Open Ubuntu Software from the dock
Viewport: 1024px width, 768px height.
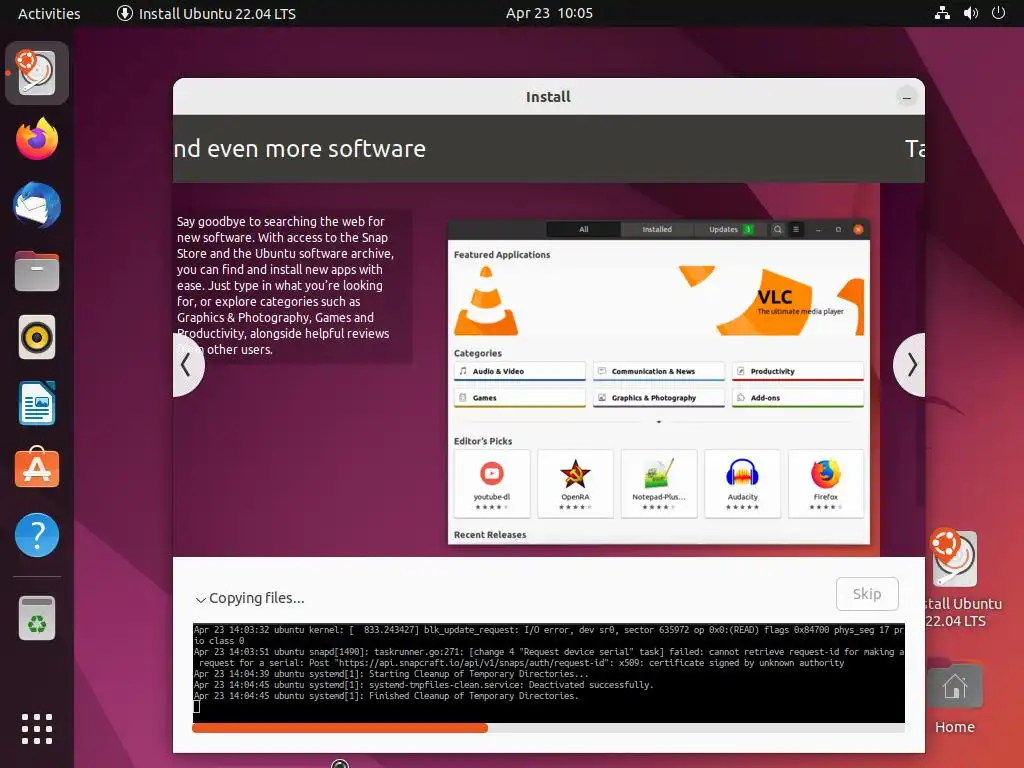coord(37,468)
